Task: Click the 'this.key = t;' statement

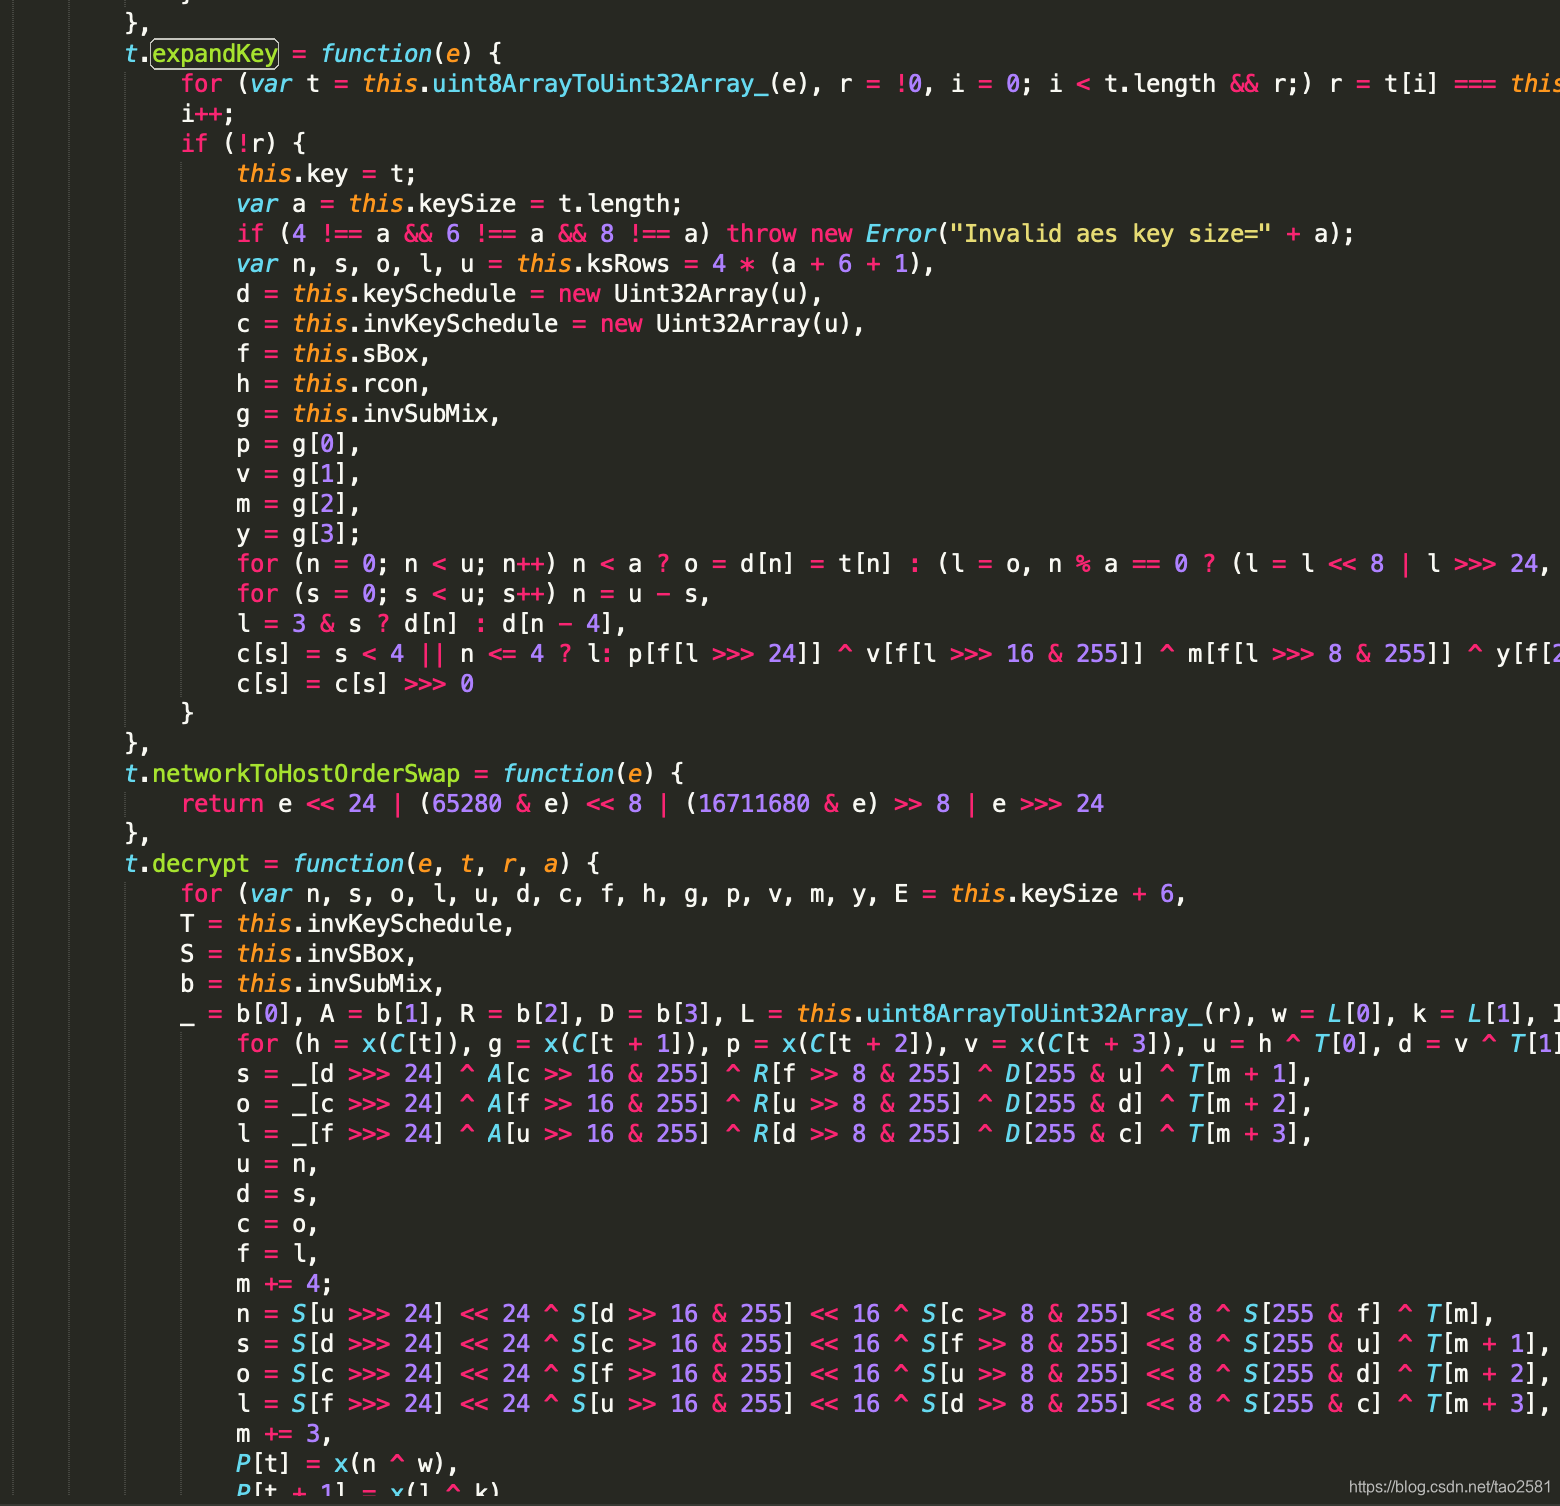Action: pyautogui.click(x=327, y=173)
